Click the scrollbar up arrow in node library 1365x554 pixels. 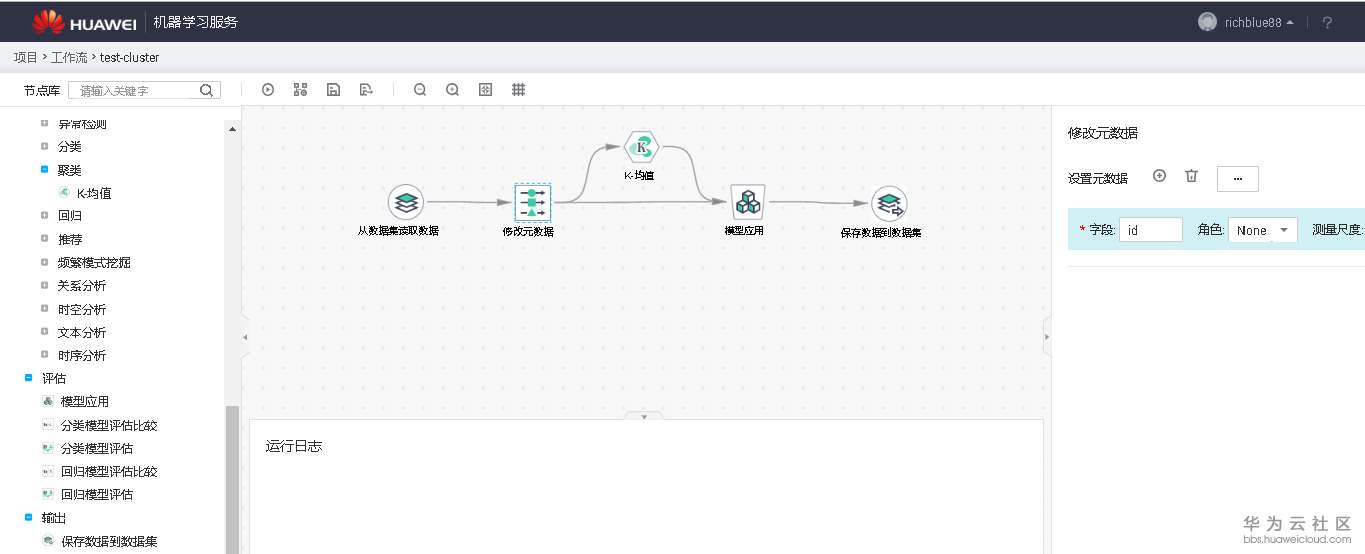[232, 129]
